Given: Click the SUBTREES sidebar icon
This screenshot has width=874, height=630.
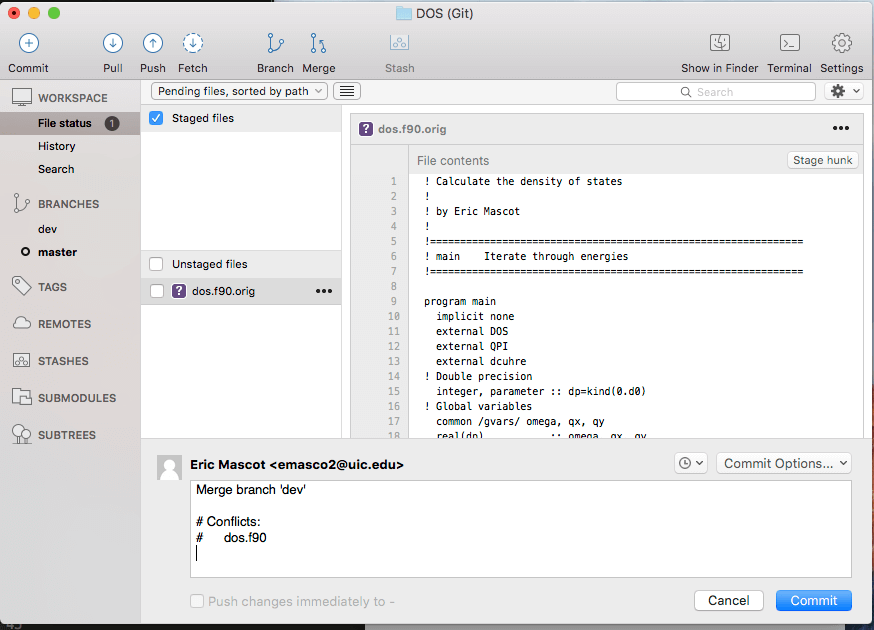Looking at the screenshot, I should coord(22,434).
